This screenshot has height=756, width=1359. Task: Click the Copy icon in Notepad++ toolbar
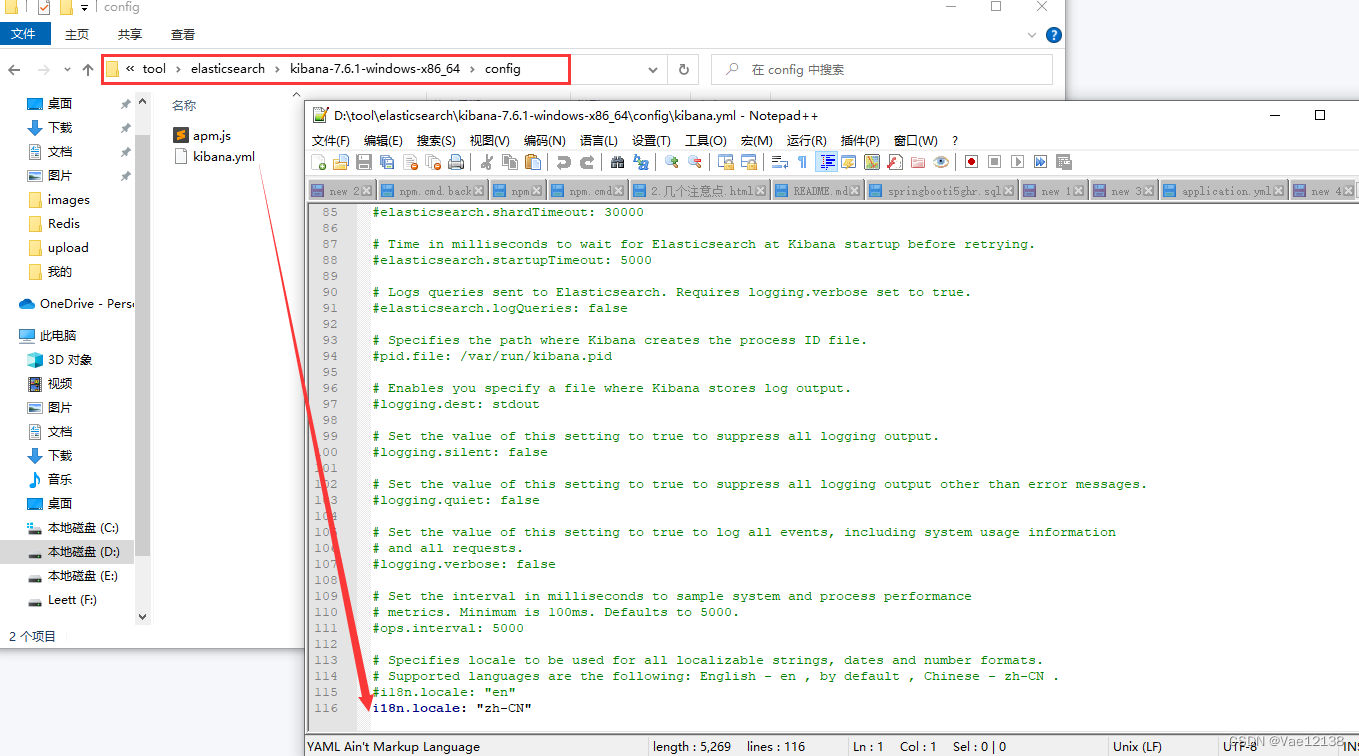point(510,162)
